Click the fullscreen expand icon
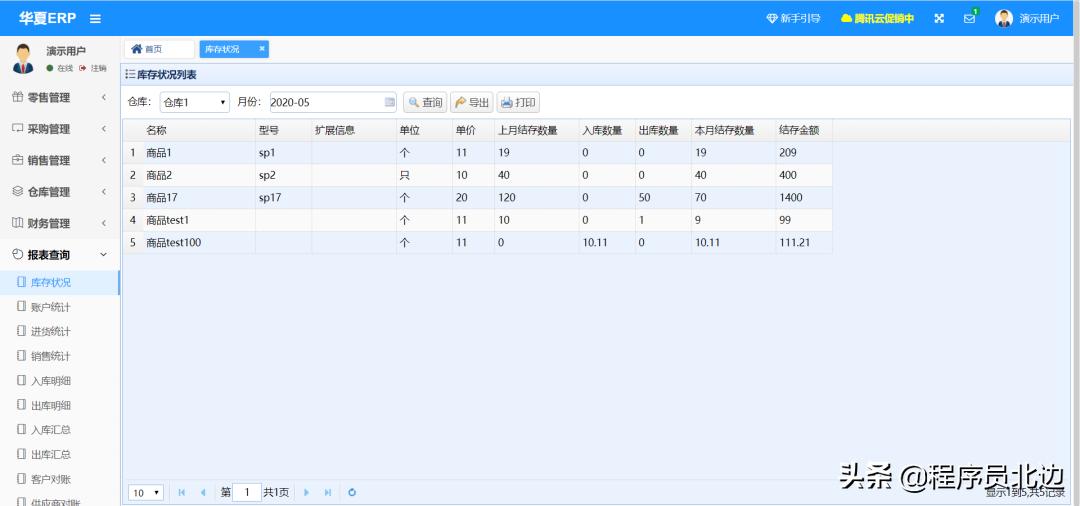Image resolution: width=1080 pixels, height=506 pixels. click(x=939, y=19)
